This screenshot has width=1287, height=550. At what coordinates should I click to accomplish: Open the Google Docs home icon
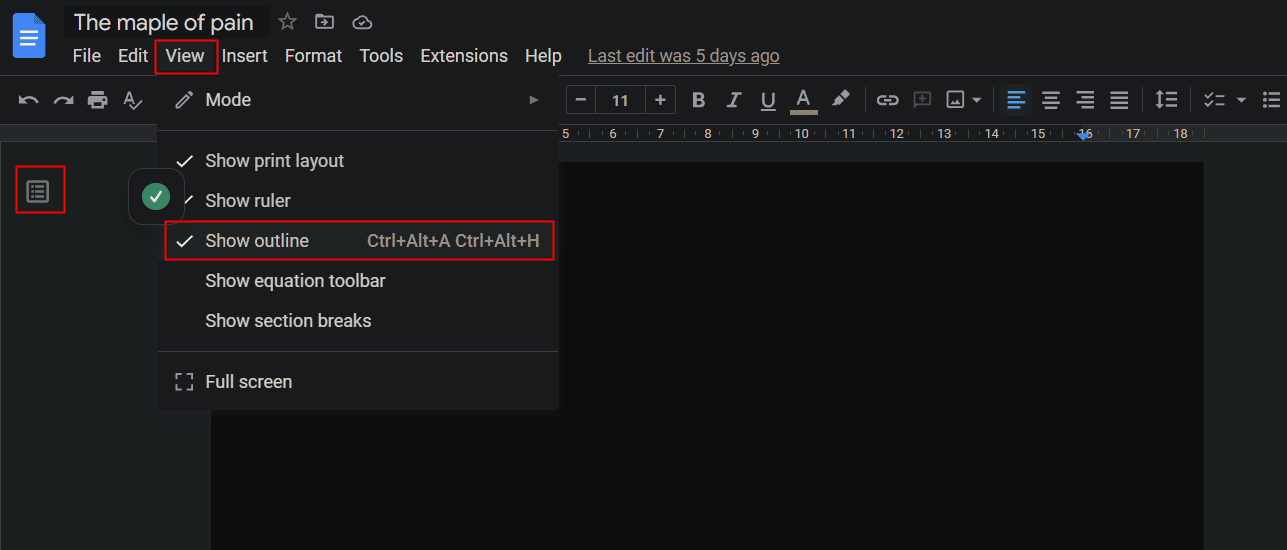[29, 36]
